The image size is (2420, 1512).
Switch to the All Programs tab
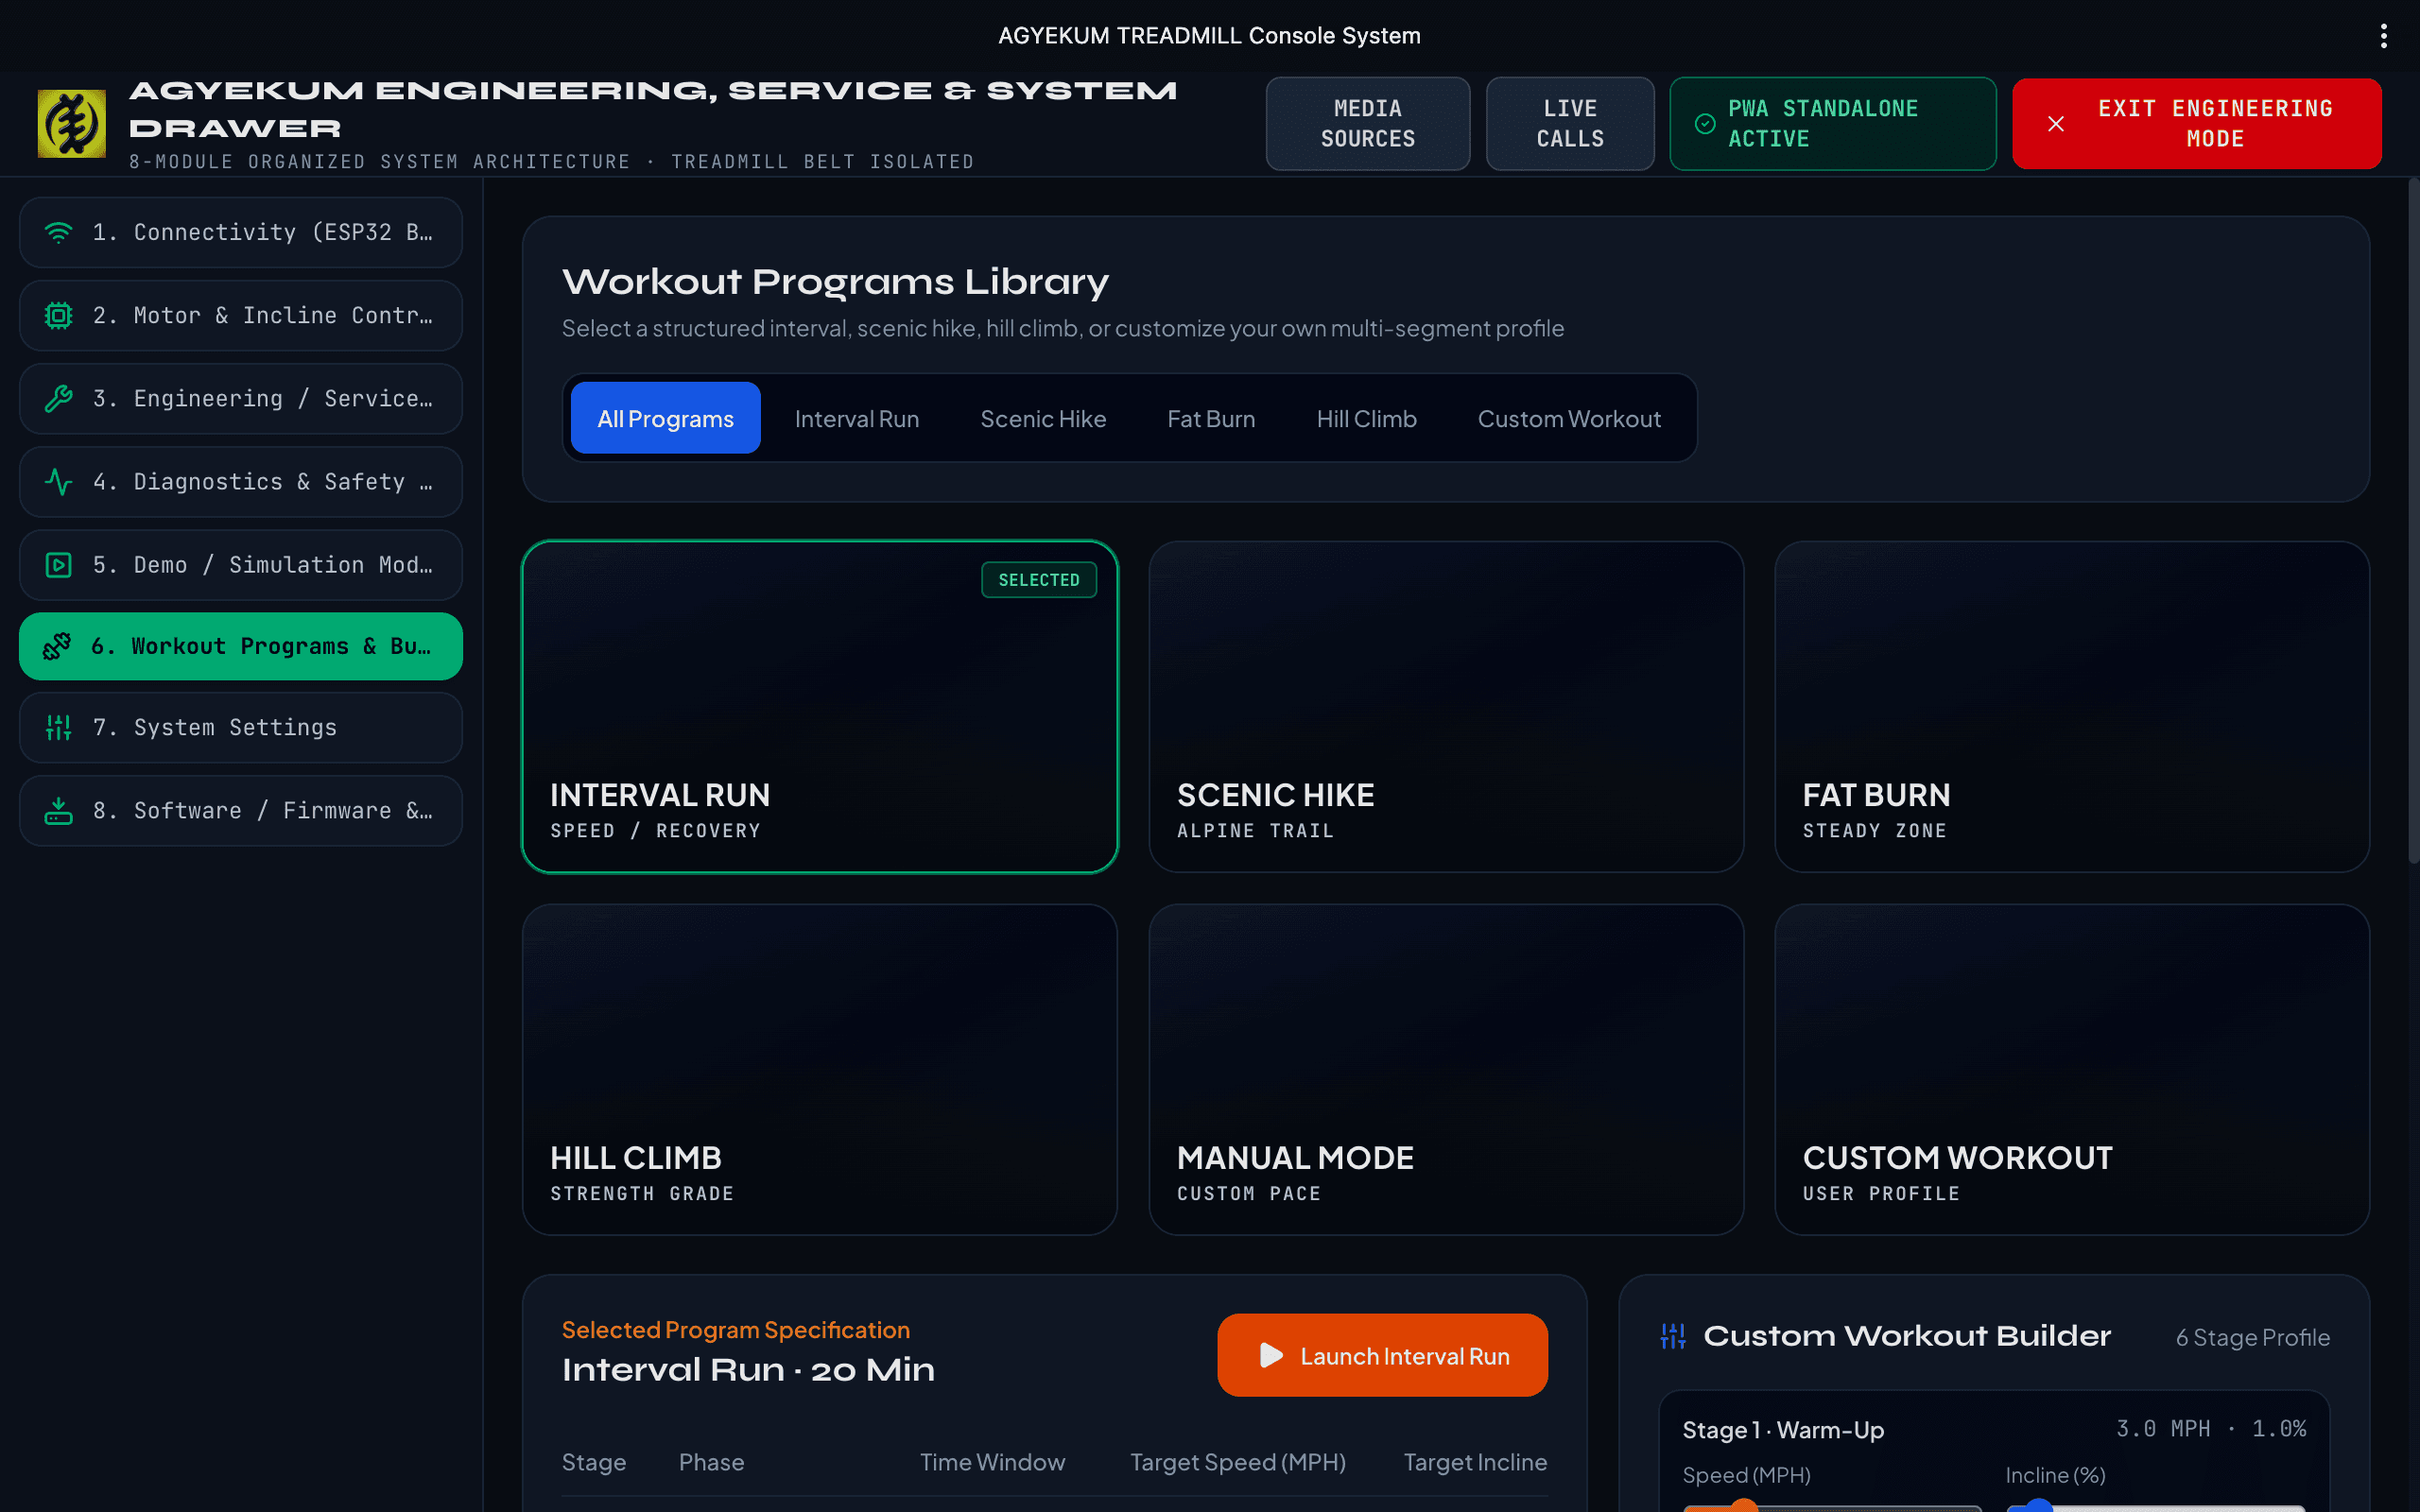(x=665, y=418)
